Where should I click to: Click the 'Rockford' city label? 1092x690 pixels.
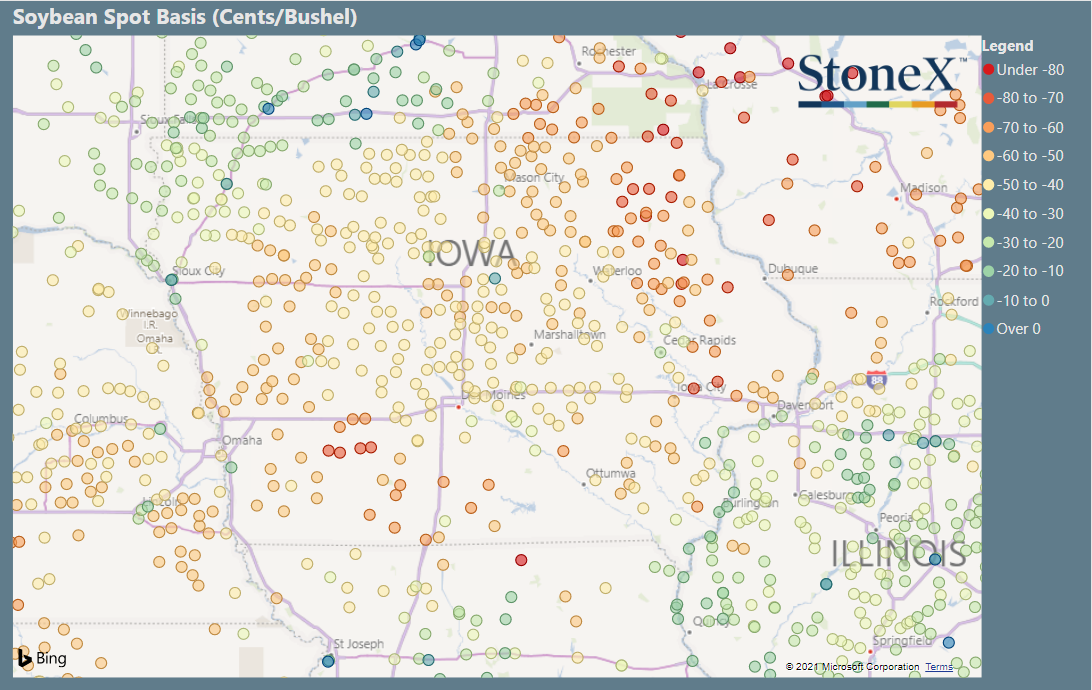point(954,301)
